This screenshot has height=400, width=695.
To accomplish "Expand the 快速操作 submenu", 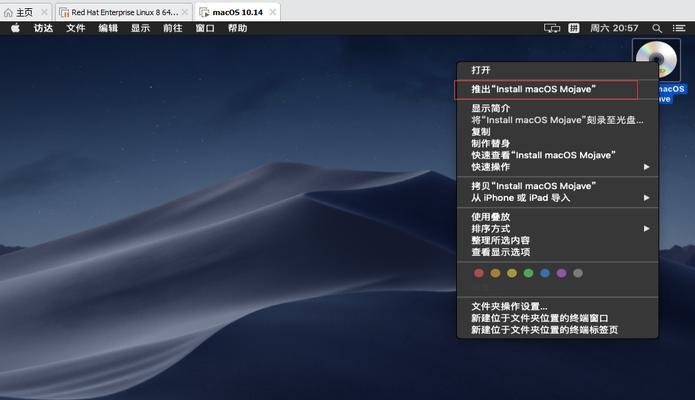I will click(558, 167).
